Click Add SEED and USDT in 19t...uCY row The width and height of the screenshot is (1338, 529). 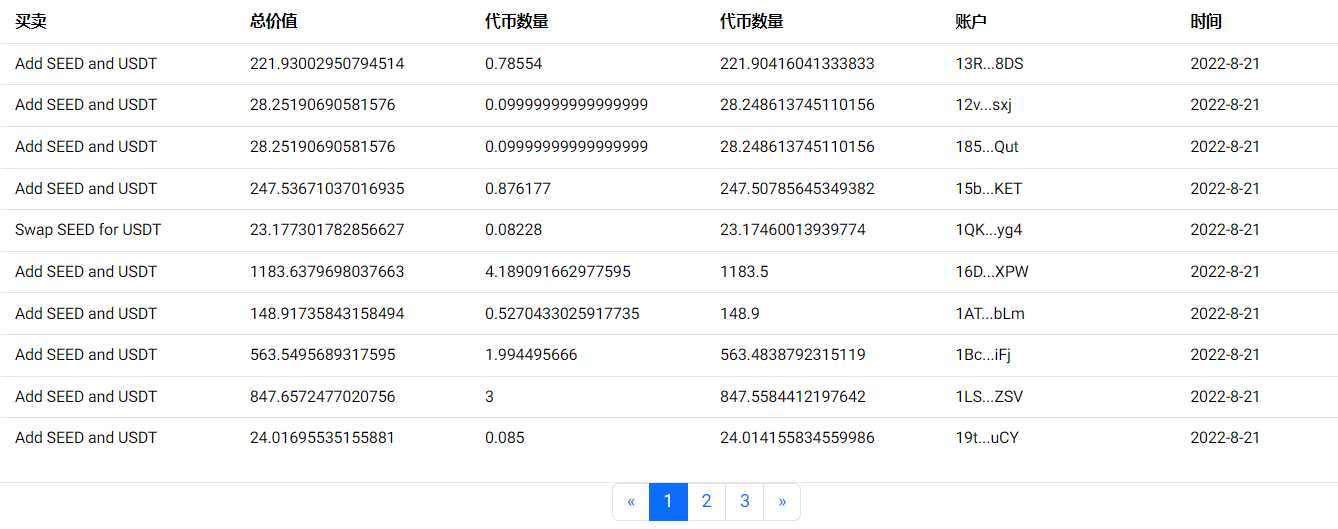[86, 438]
